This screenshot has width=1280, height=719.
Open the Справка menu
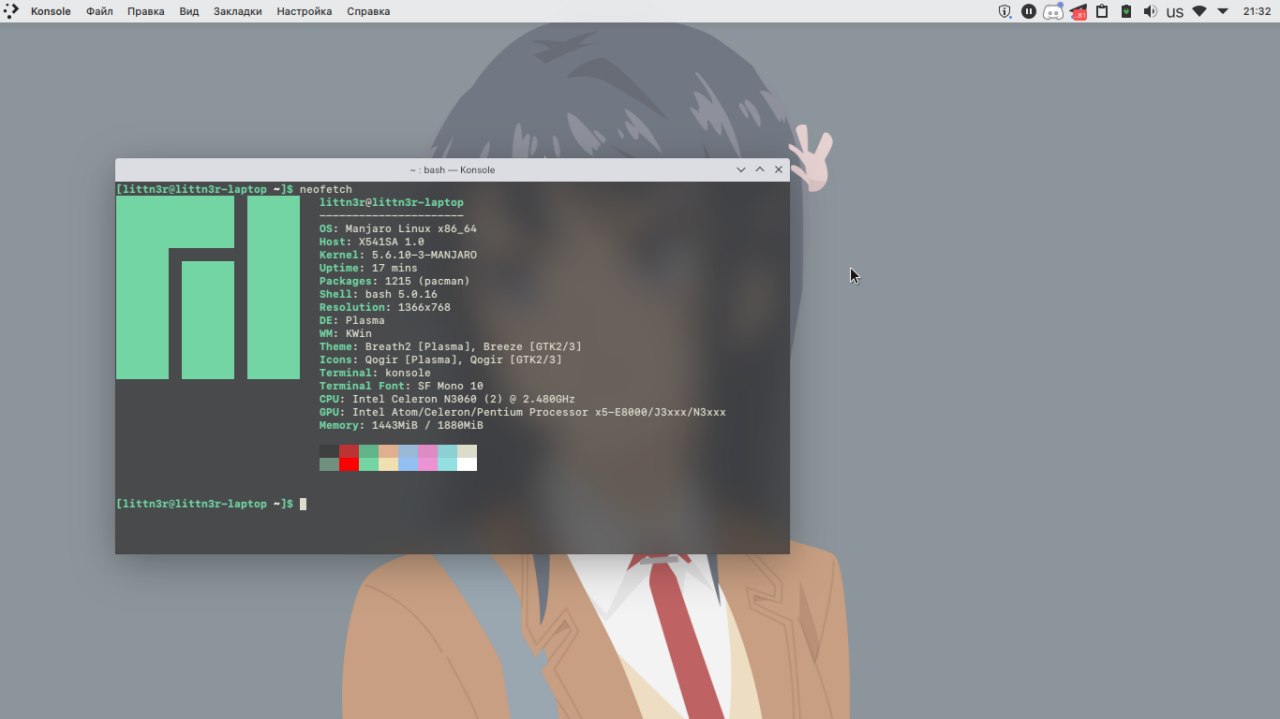[368, 12]
